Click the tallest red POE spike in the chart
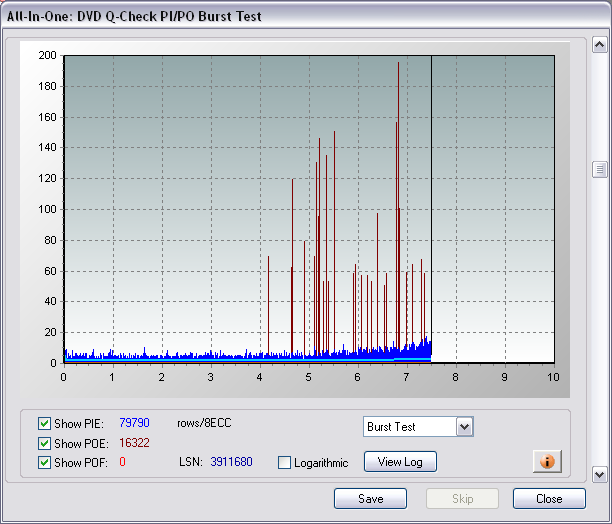 point(398,203)
